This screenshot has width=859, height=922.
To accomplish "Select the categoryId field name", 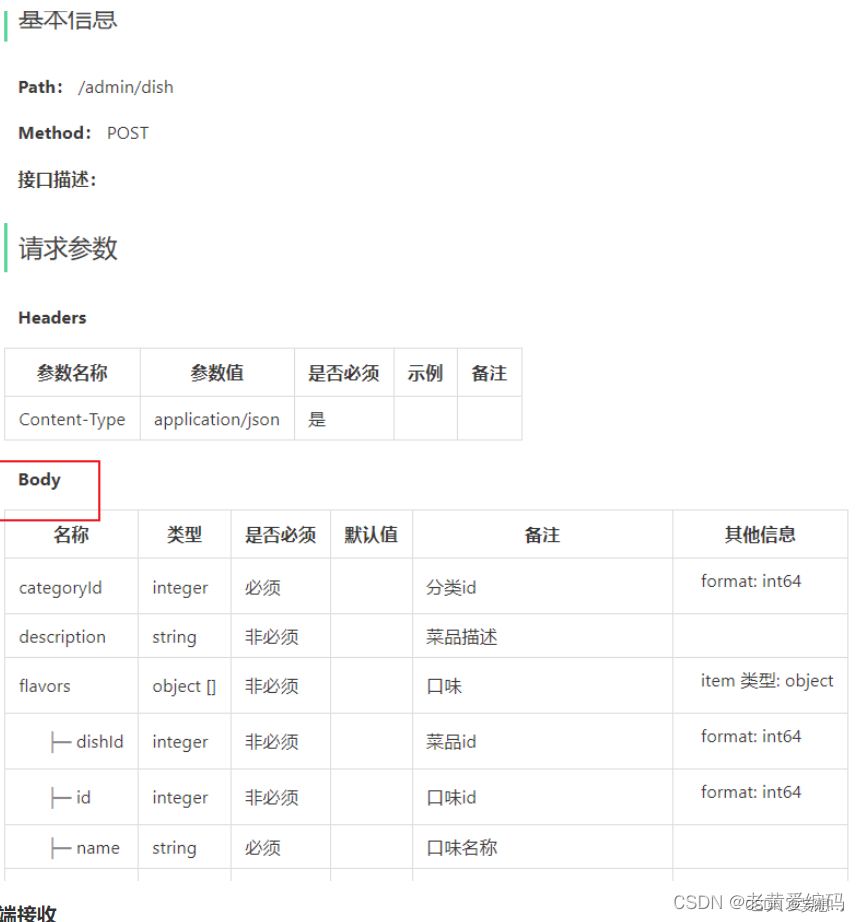I will point(61,587).
